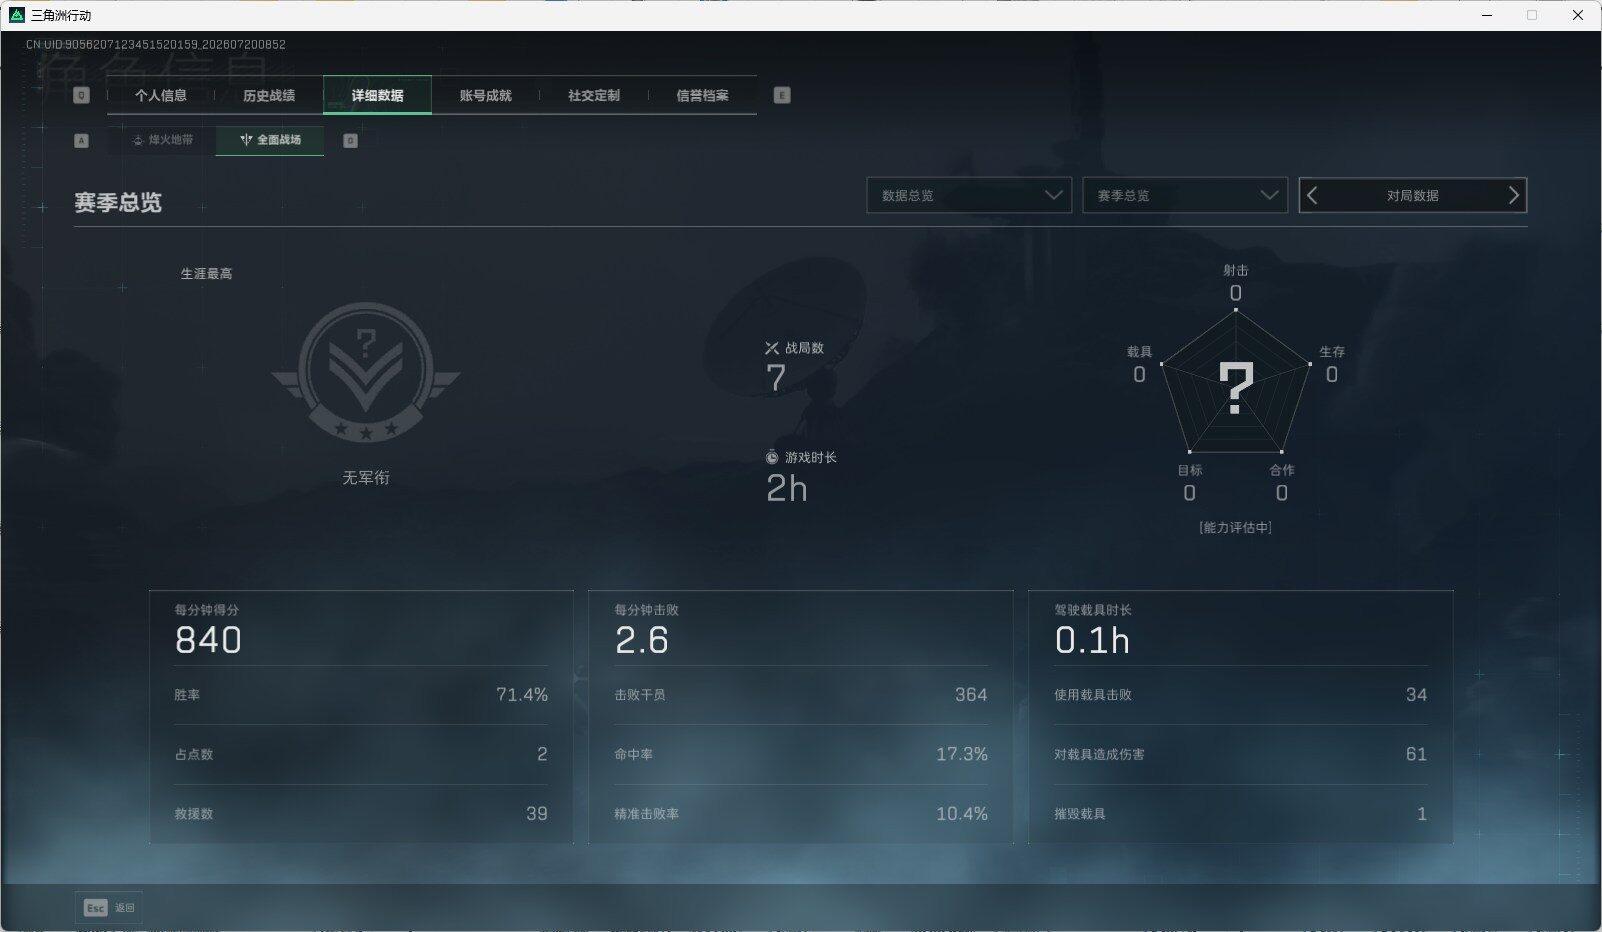Click the 对局数据 selector label
1602x932 pixels.
1412,196
